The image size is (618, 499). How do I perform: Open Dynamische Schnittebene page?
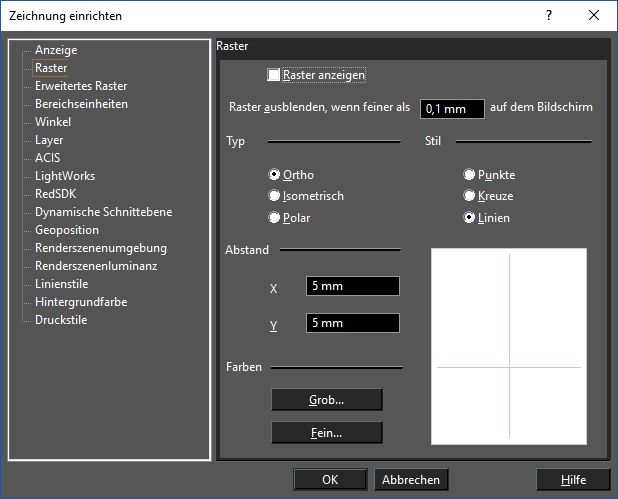[x=103, y=212]
